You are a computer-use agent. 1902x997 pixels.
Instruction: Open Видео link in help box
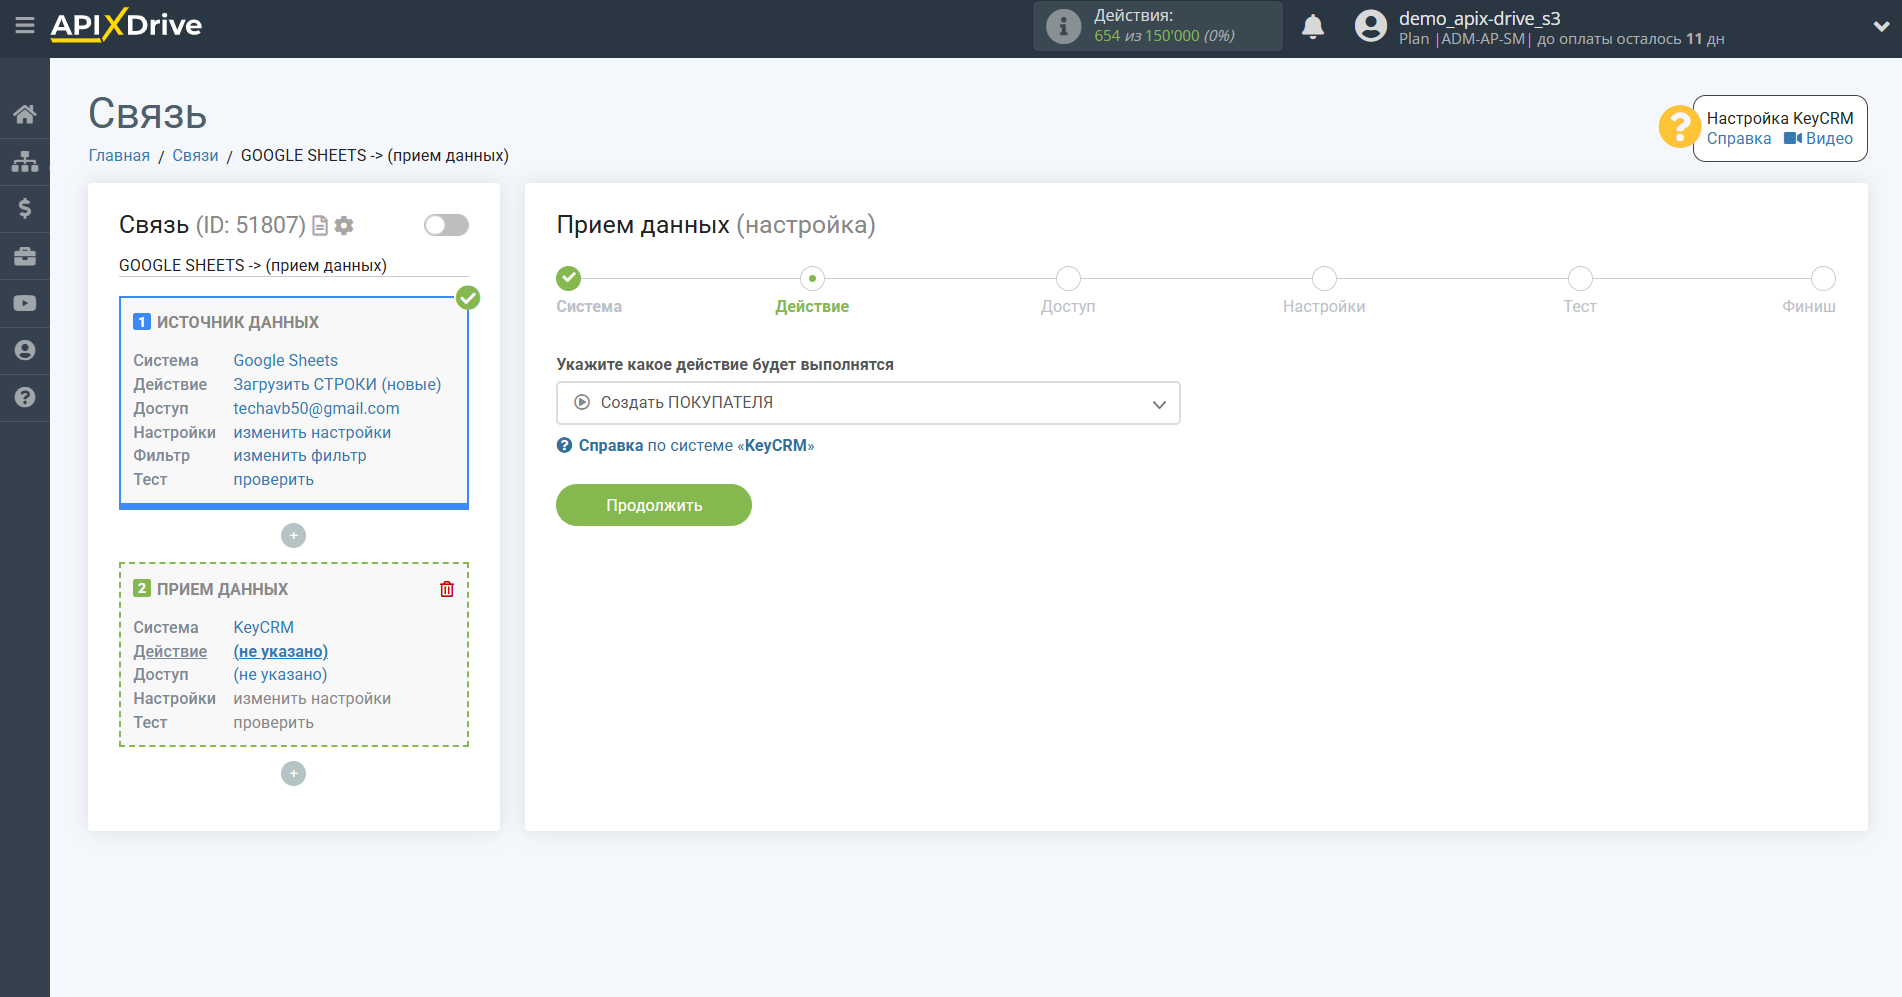1818,139
